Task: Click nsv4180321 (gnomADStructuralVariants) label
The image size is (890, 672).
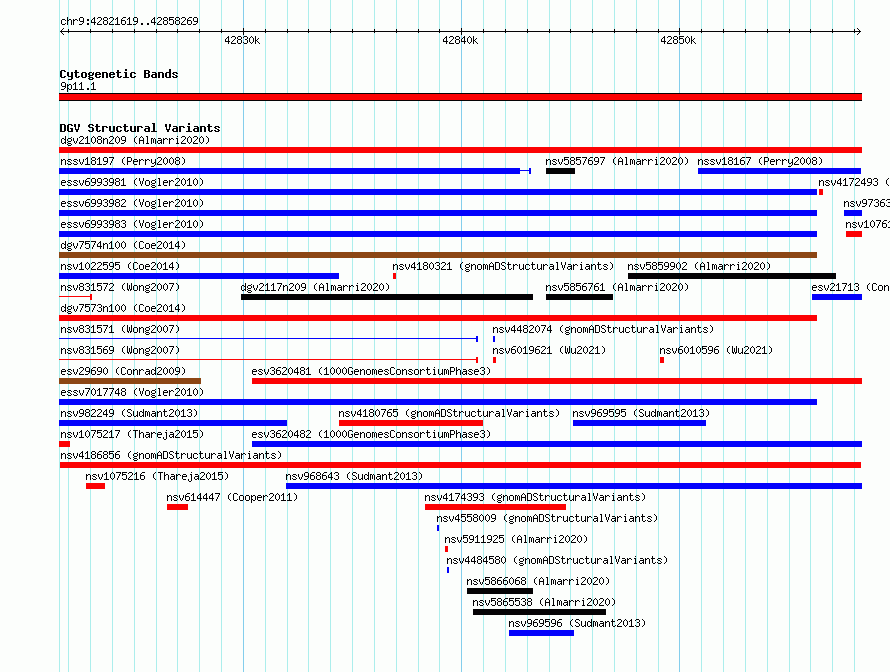Action: point(503,266)
